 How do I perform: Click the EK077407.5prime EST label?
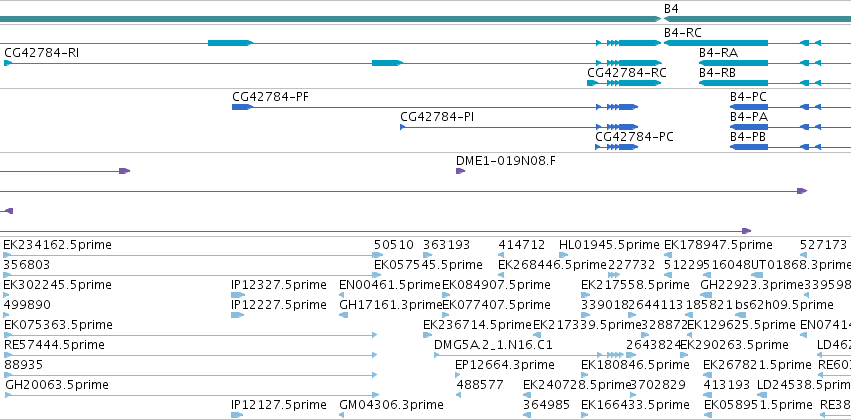coord(497,305)
